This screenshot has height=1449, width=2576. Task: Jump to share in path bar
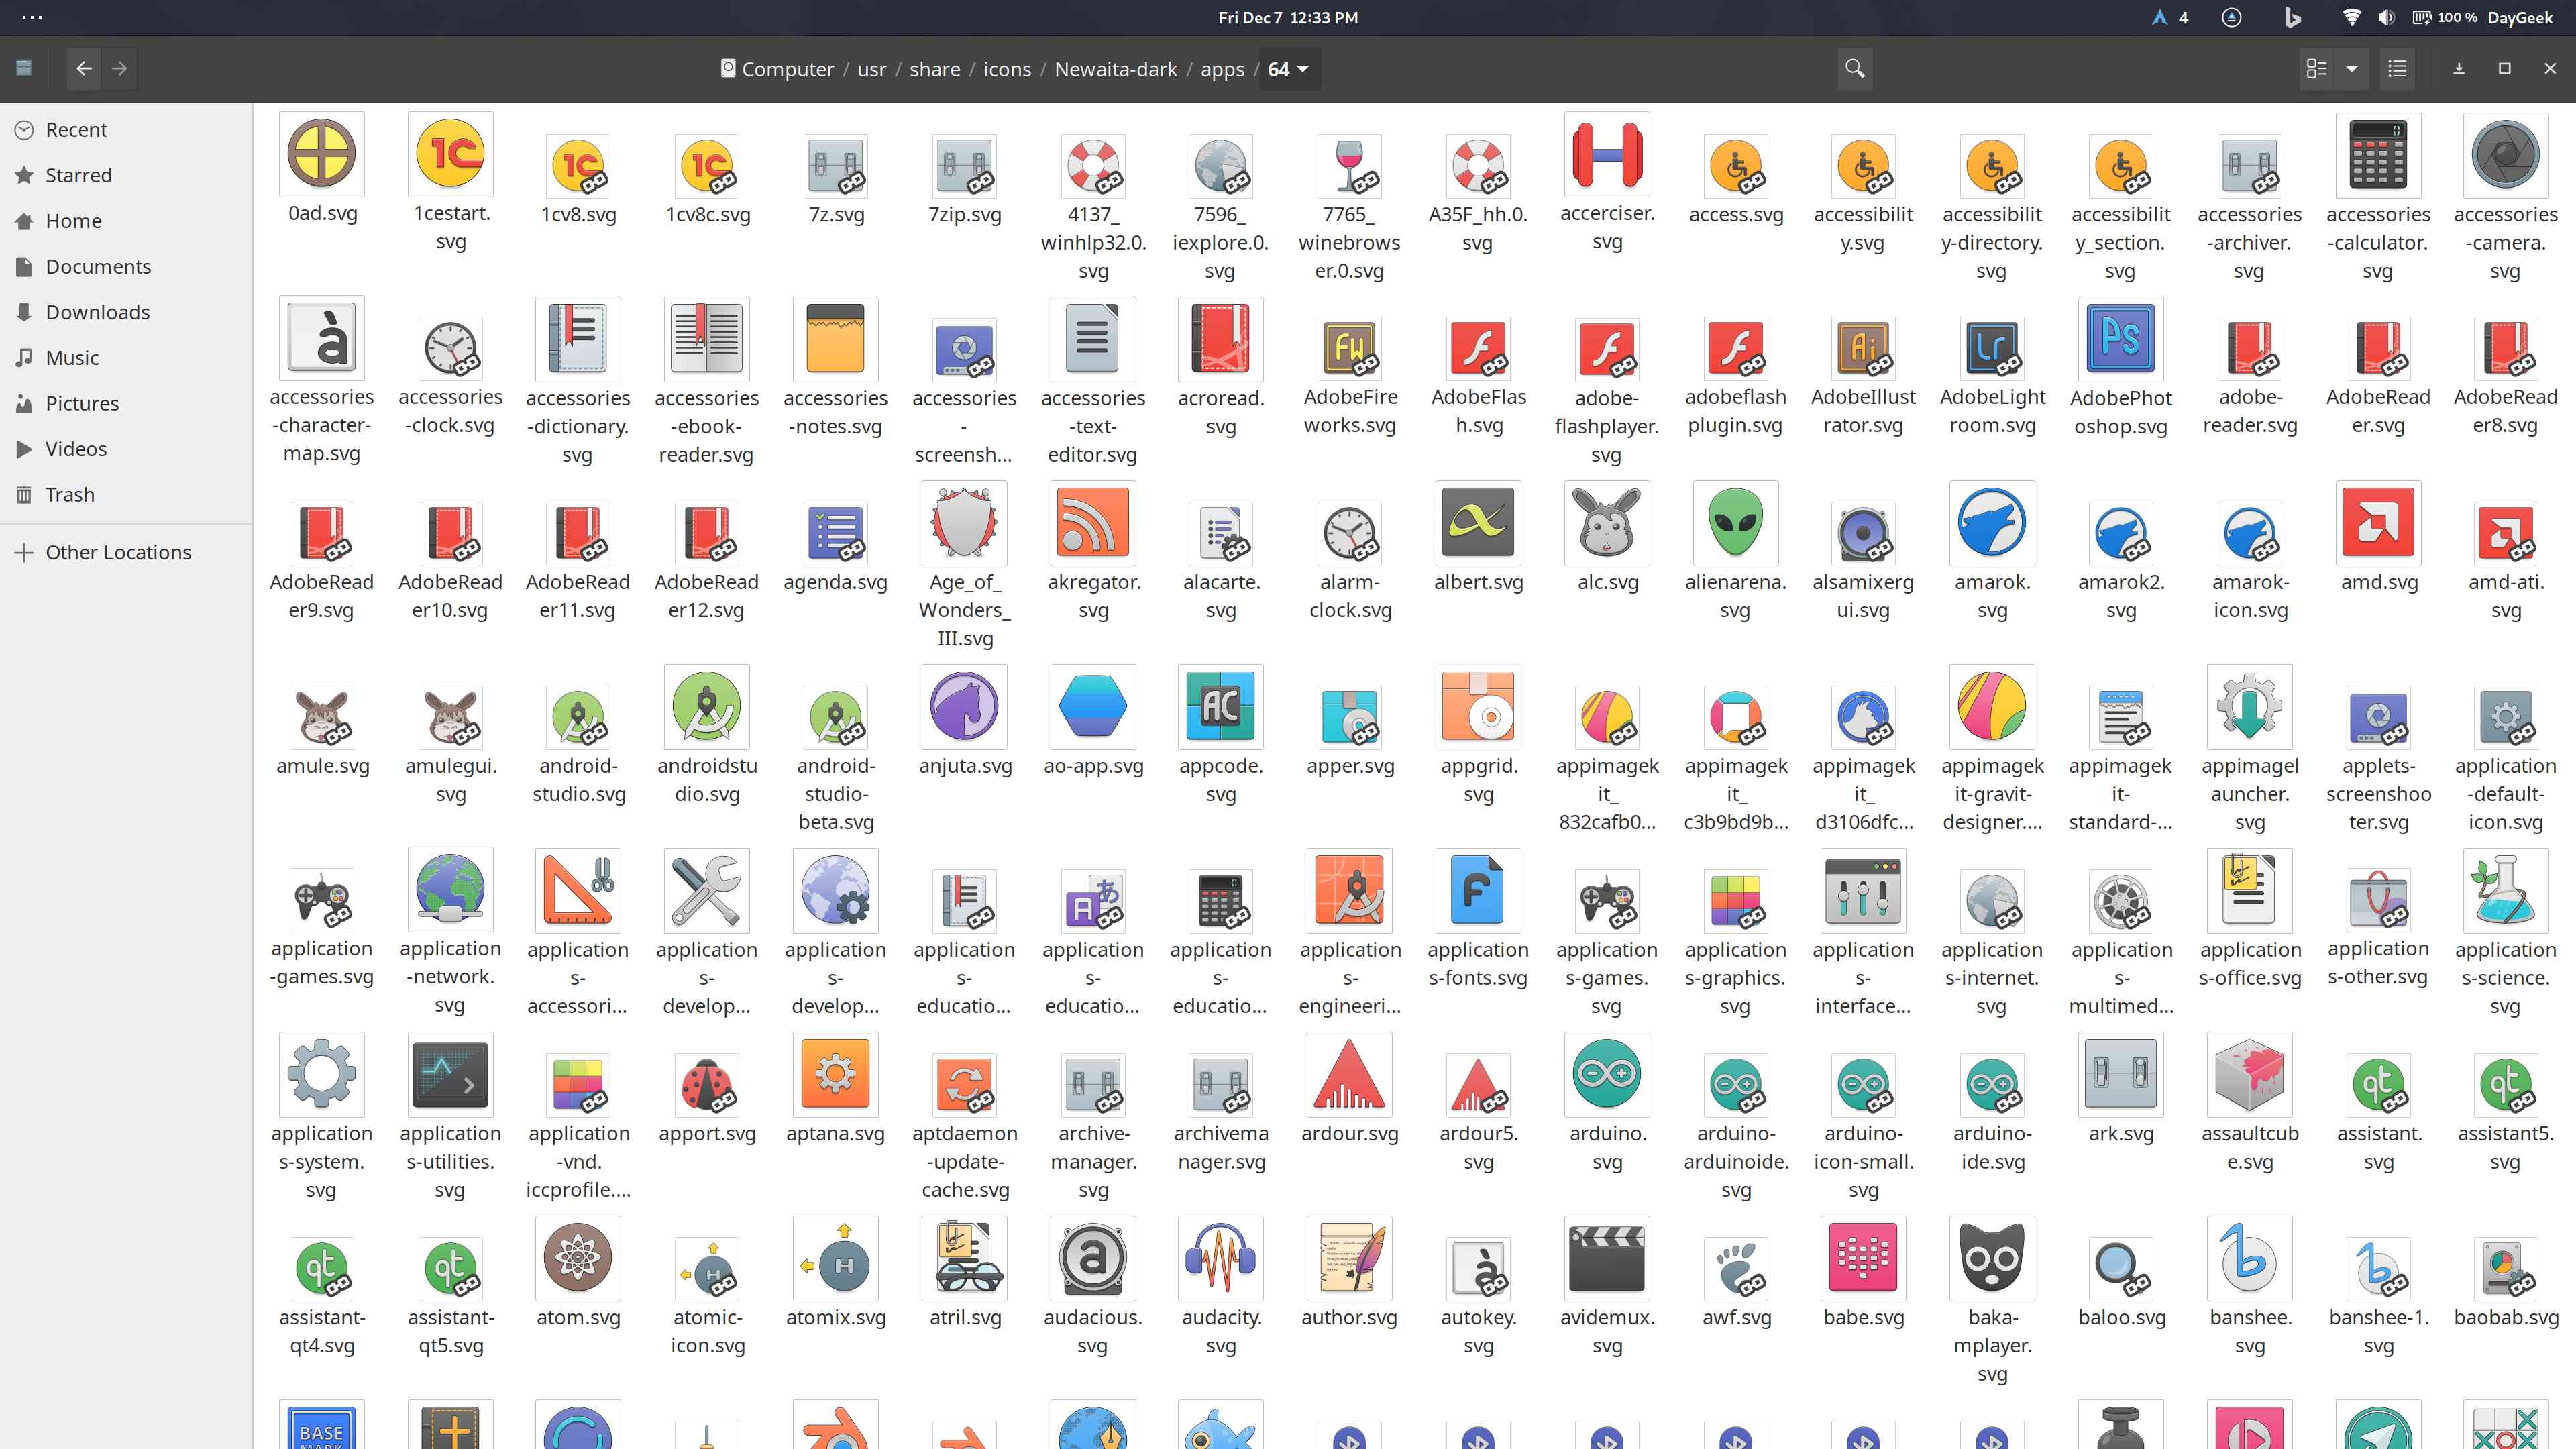coord(934,69)
